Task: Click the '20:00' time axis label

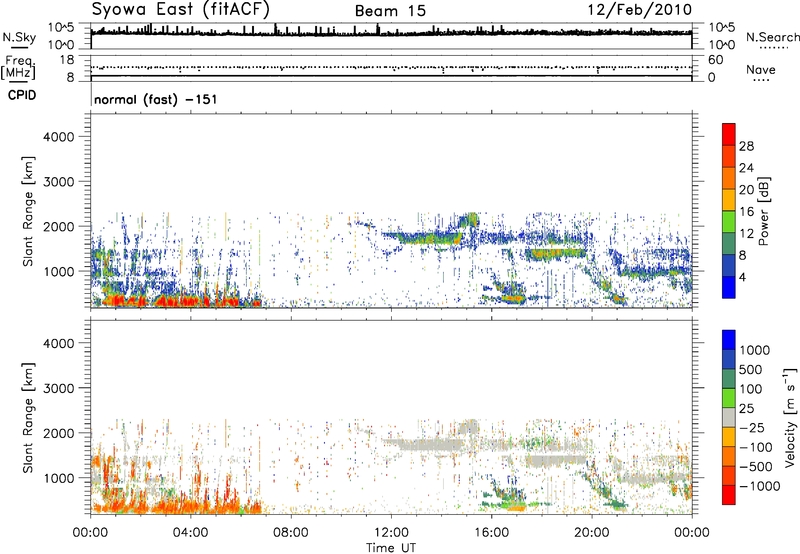Action: point(592,533)
